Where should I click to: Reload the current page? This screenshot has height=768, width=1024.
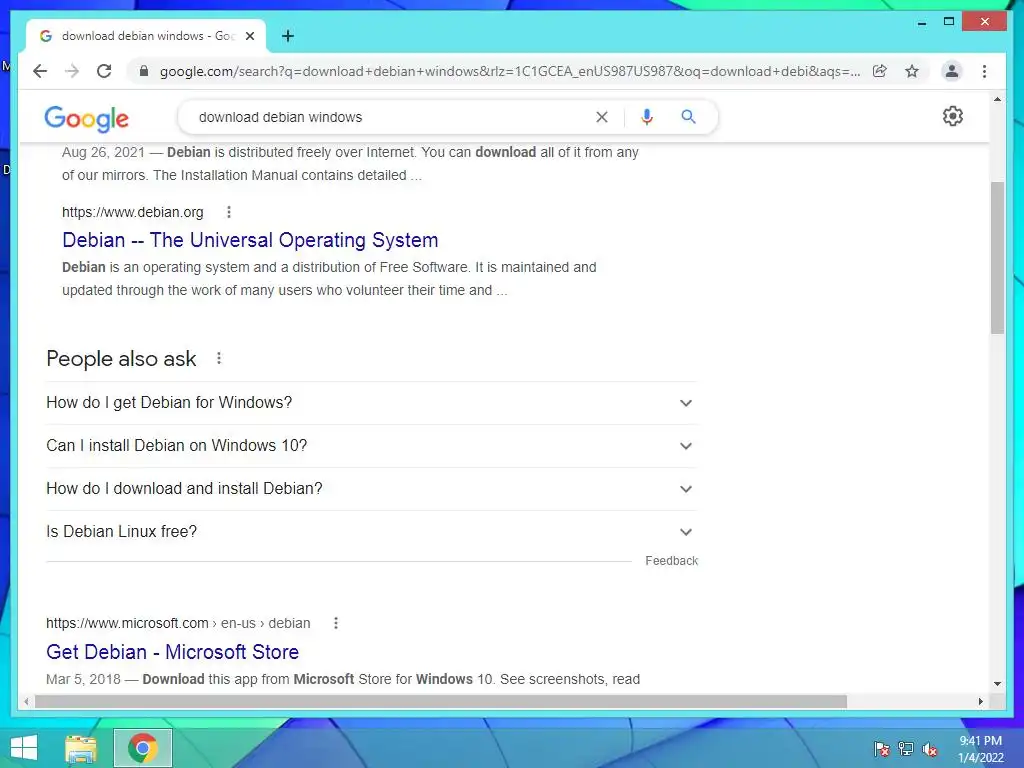[x=104, y=71]
